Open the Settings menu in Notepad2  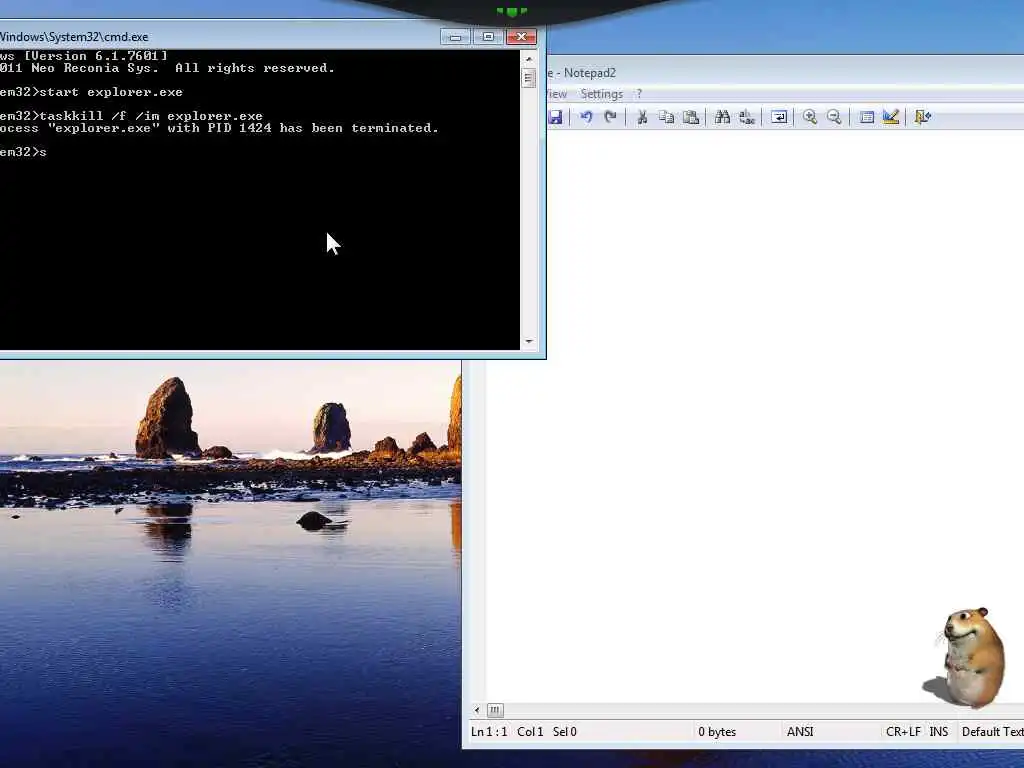coord(601,94)
